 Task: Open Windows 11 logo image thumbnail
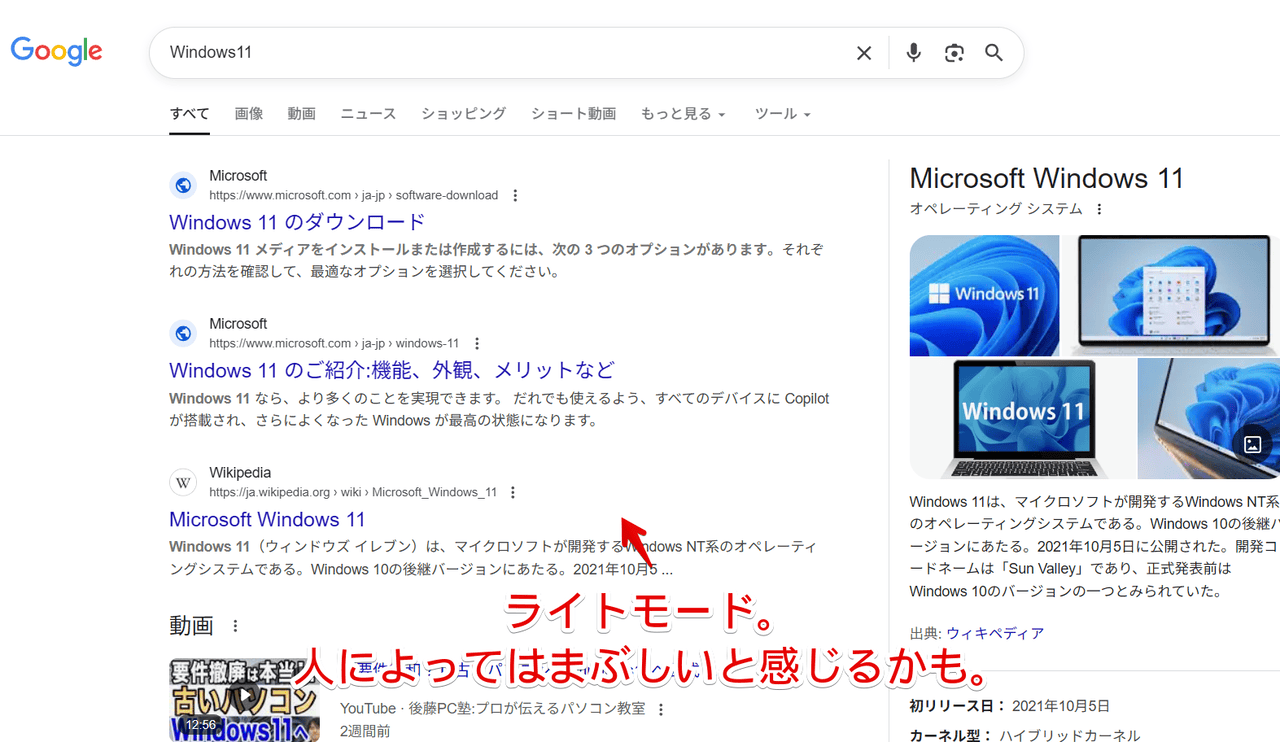point(984,296)
